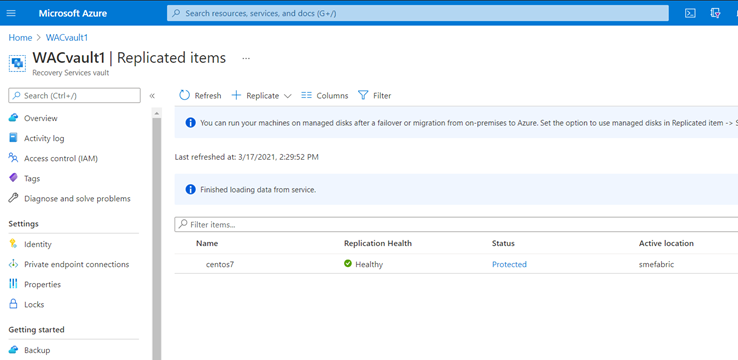Open Locks under Settings

click(34, 305)
